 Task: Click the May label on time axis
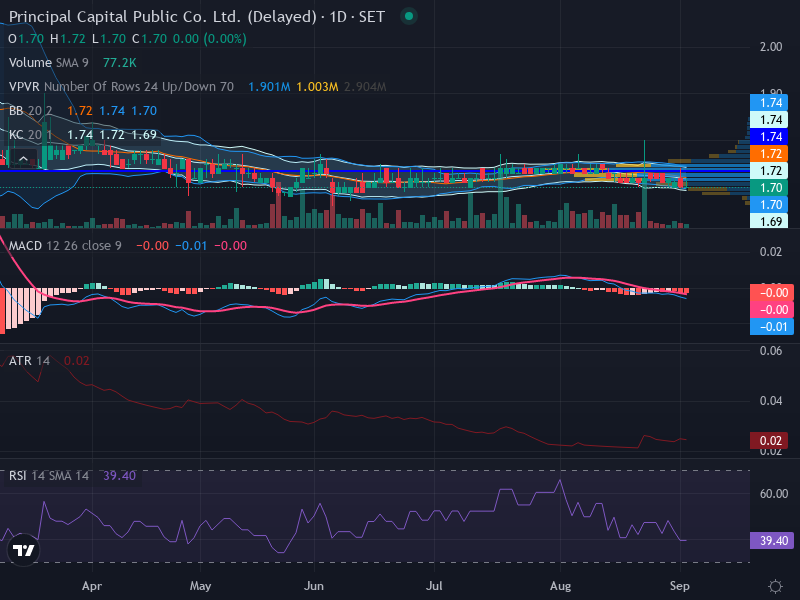[x=200, y=586]
